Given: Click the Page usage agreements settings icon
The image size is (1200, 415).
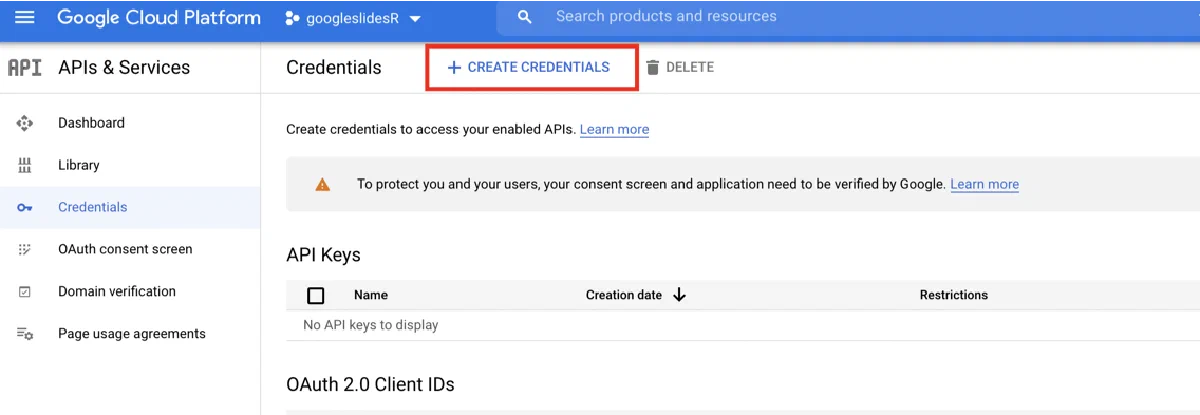Looking at the screenshot, I should (25, 334).
